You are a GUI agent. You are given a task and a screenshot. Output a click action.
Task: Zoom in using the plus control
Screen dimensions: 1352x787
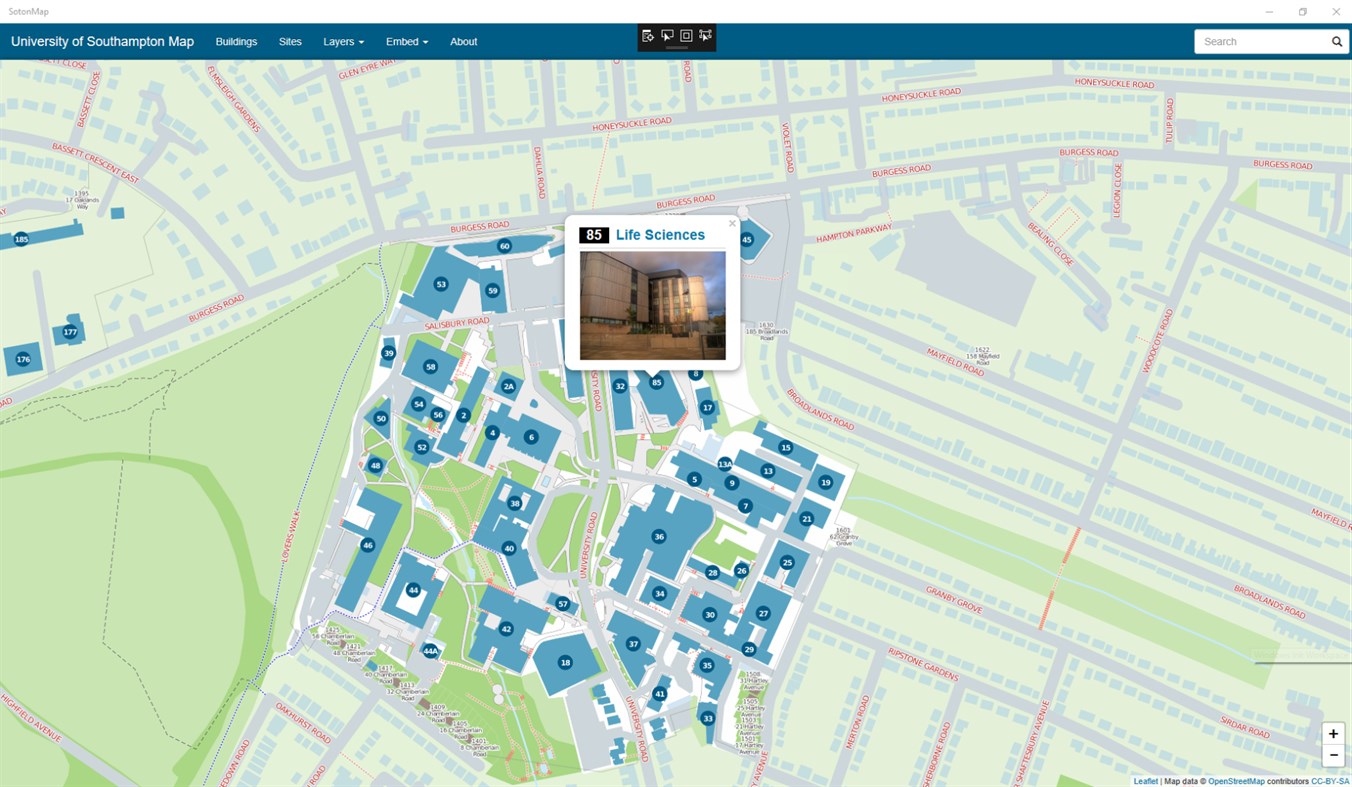coord(1333,733)
